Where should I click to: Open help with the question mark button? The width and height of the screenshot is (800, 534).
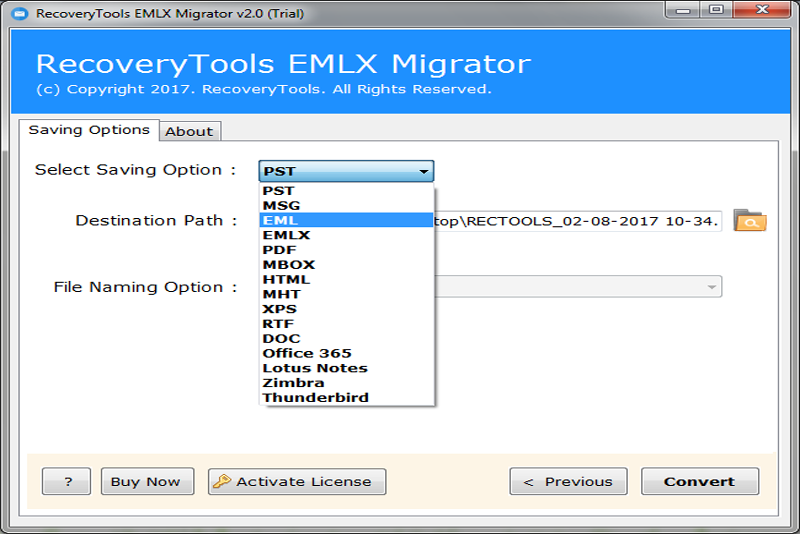click(x=66, y=481)
